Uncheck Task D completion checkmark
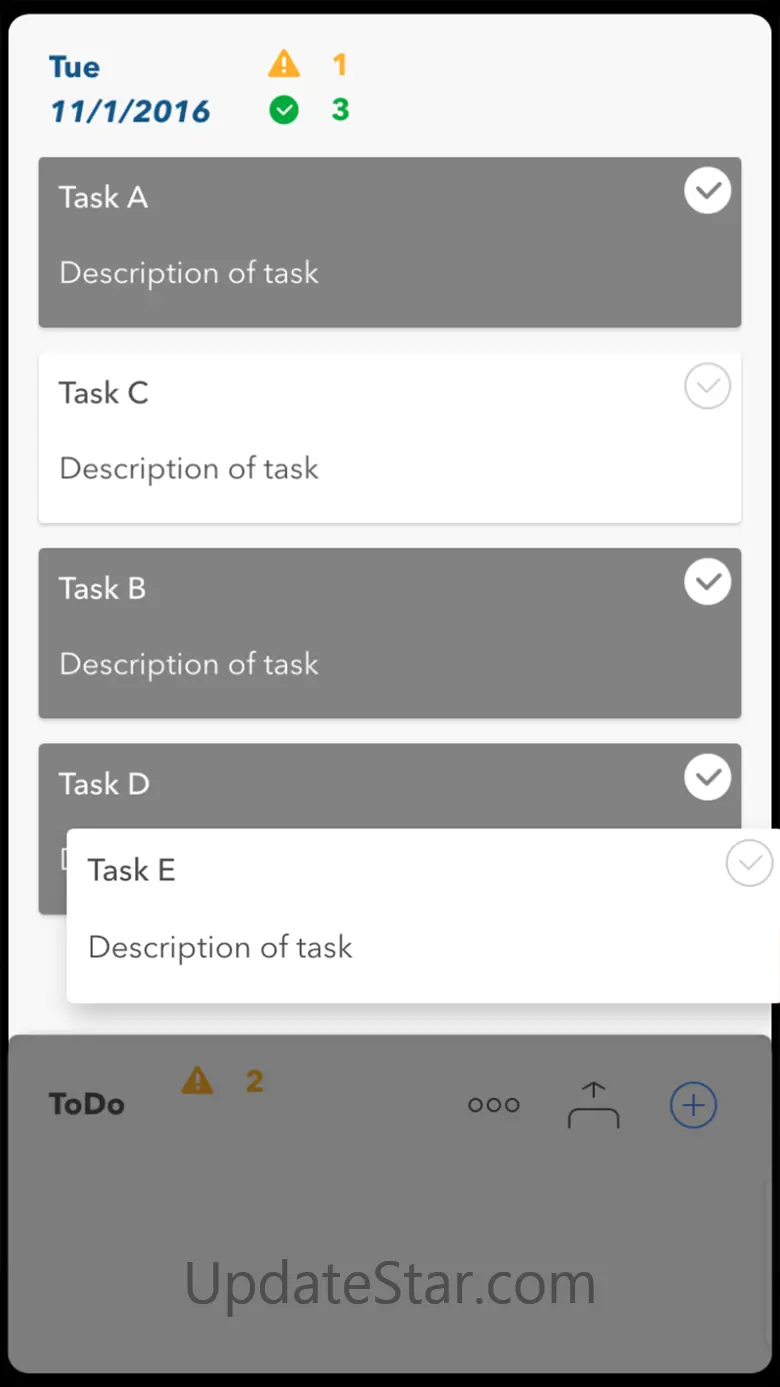780x1387 pixels. click(x=707, y=777)
